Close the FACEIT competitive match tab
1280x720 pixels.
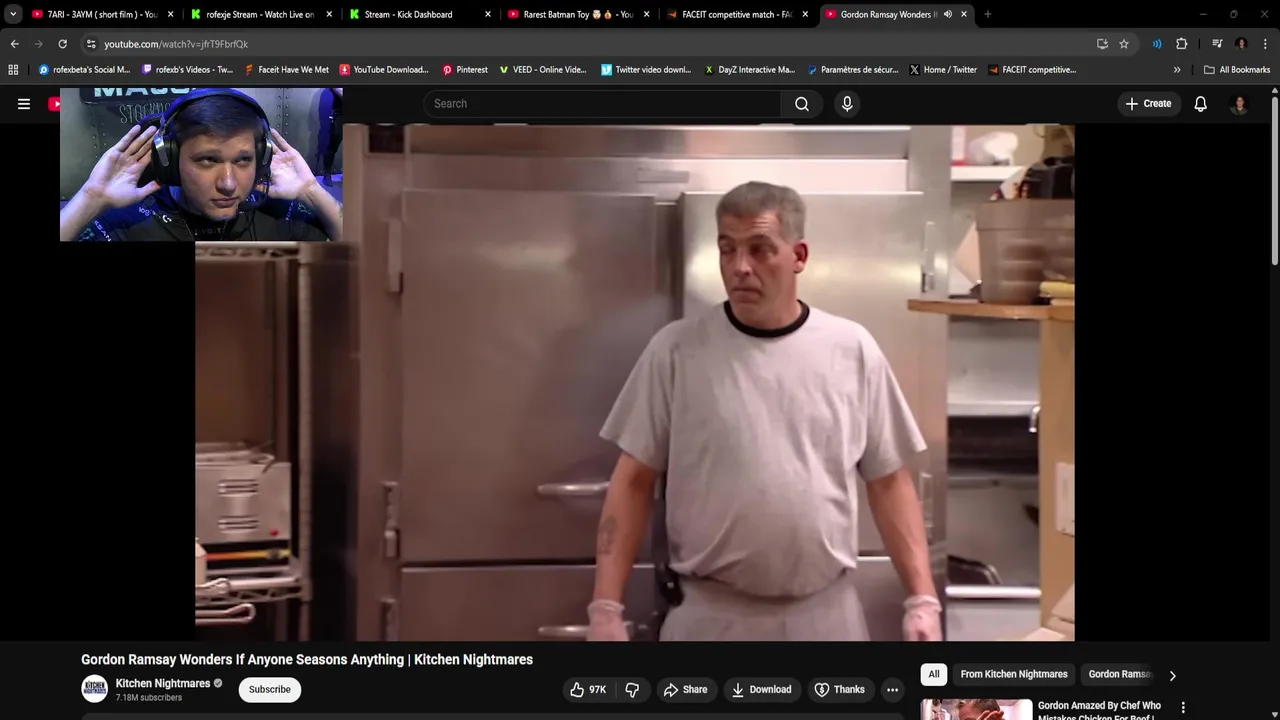[x=805, y=14]
